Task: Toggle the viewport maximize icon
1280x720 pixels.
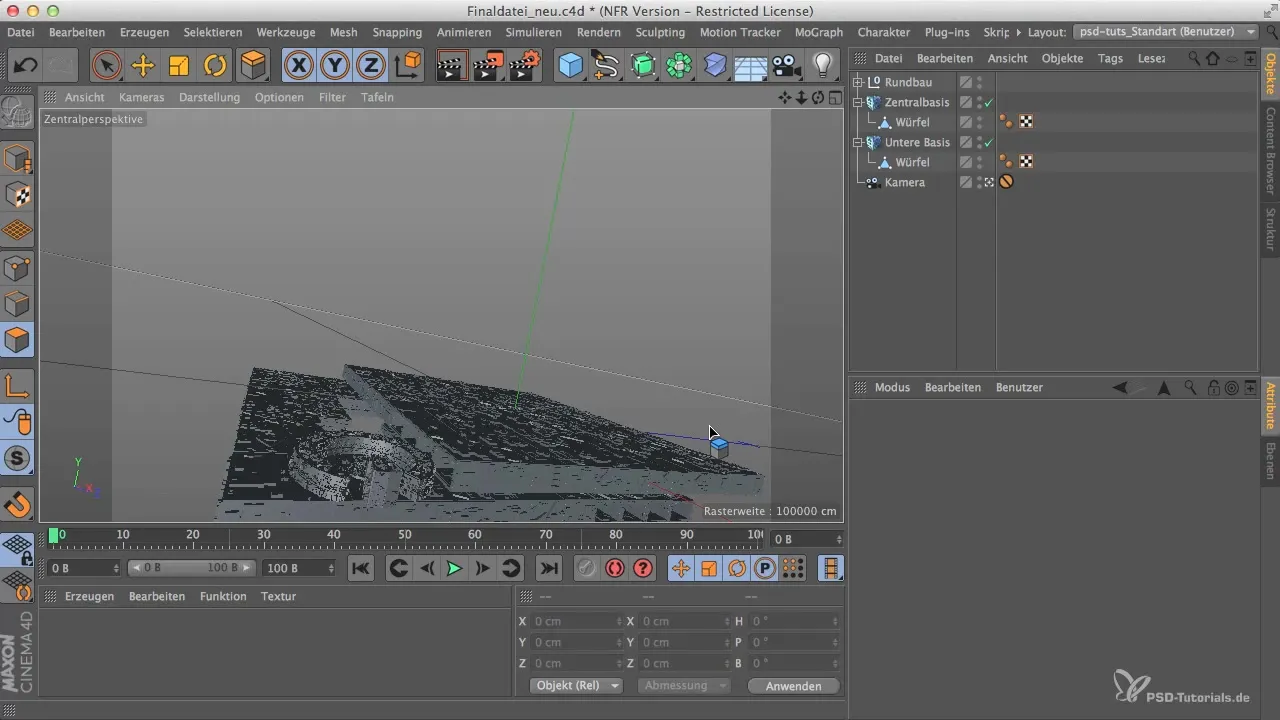Action: (x=835, y=97)
